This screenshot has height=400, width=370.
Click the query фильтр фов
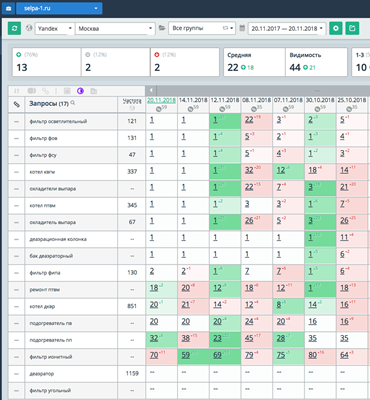point(43,138)
